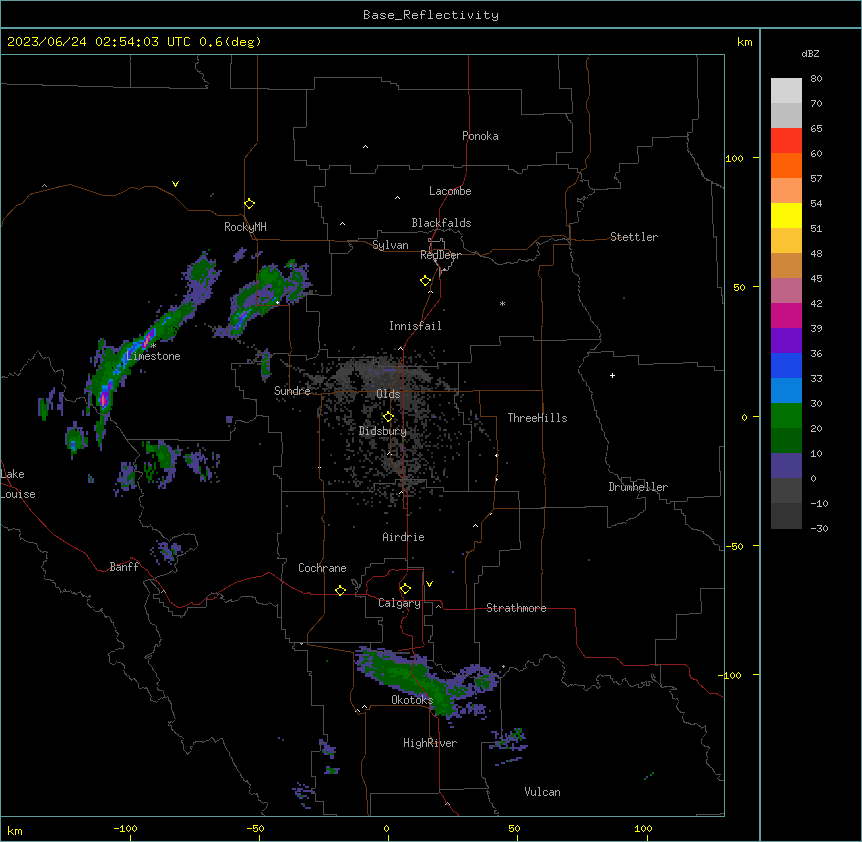Click the Lake Louise label
This screenshot has width=862, height=842.
[18, 484]
